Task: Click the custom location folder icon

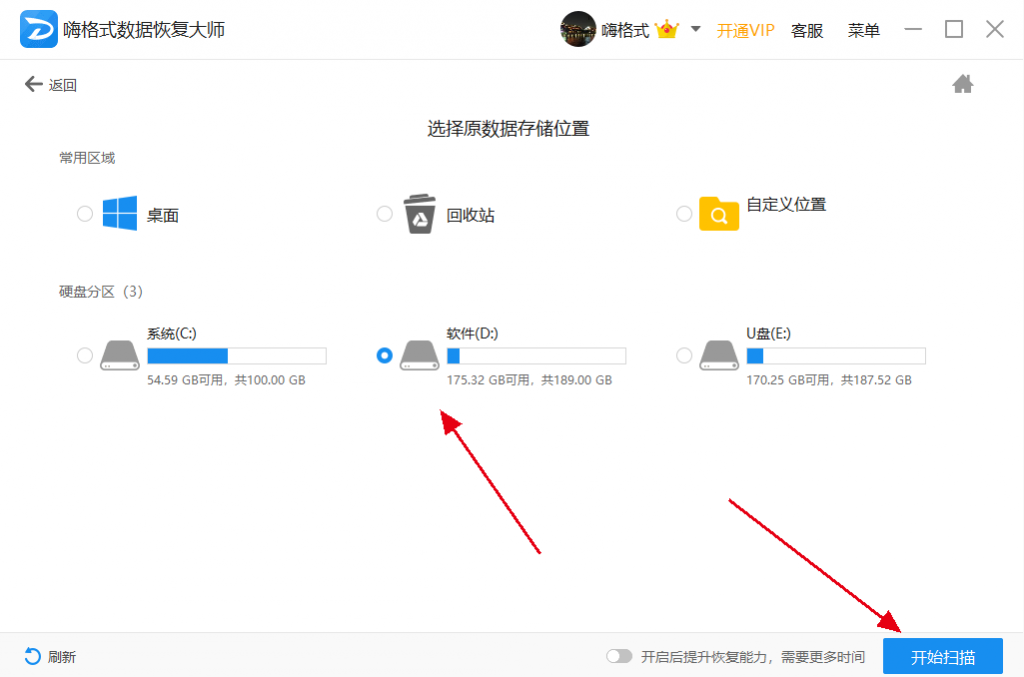Action: click(x=719, y=213)
